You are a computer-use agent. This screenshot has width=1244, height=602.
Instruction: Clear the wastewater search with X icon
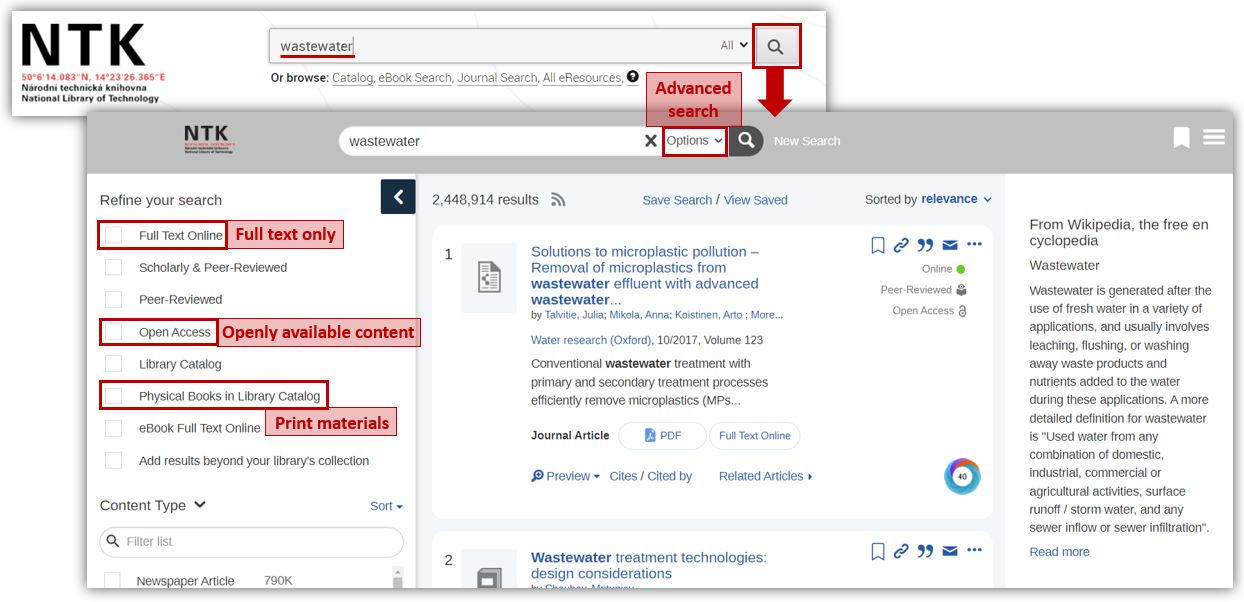click(x=650, y=141)
